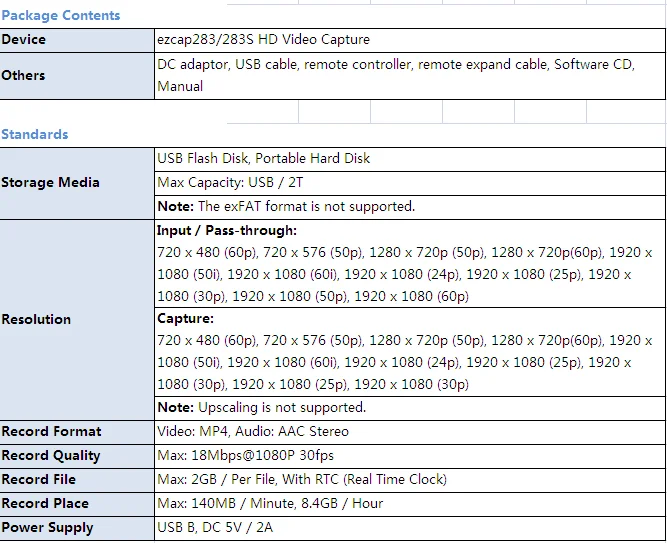Click the Package Contents heading
Screen dimensions: 667x543
coord(61,15)
